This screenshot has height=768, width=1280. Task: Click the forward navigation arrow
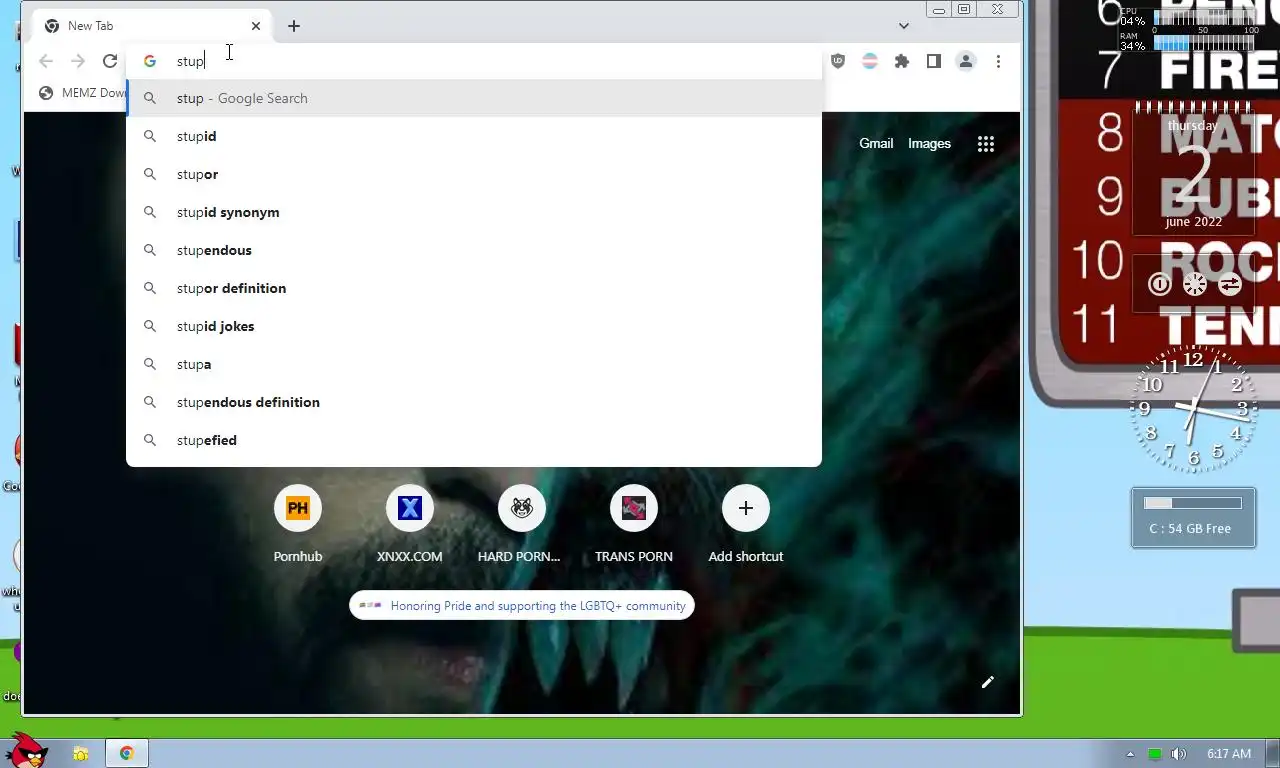(78, 61)
